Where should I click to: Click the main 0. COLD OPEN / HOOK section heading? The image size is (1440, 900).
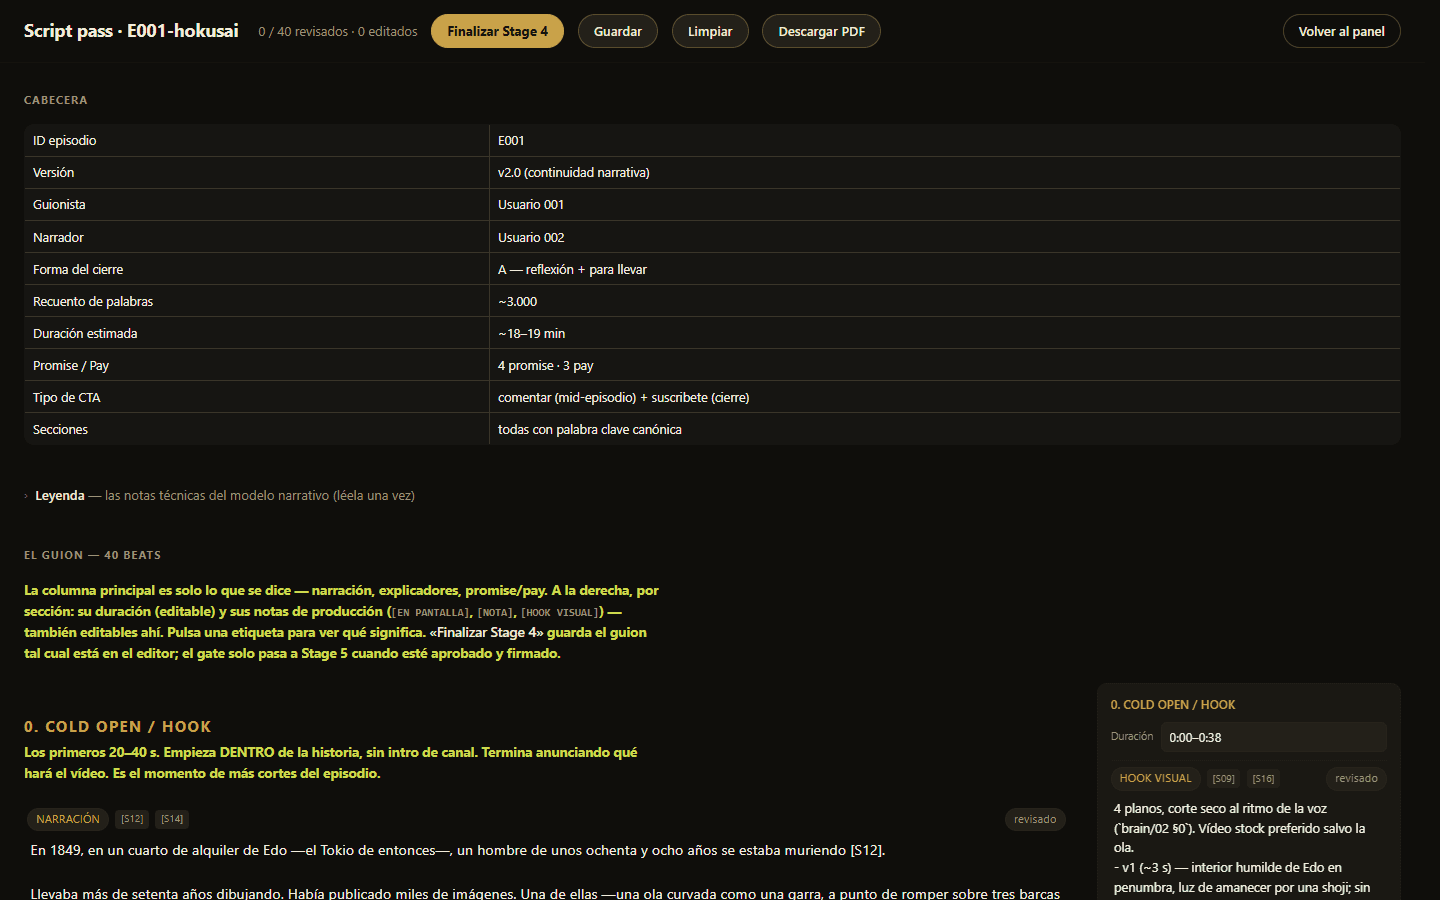click(x=118, y=727)
